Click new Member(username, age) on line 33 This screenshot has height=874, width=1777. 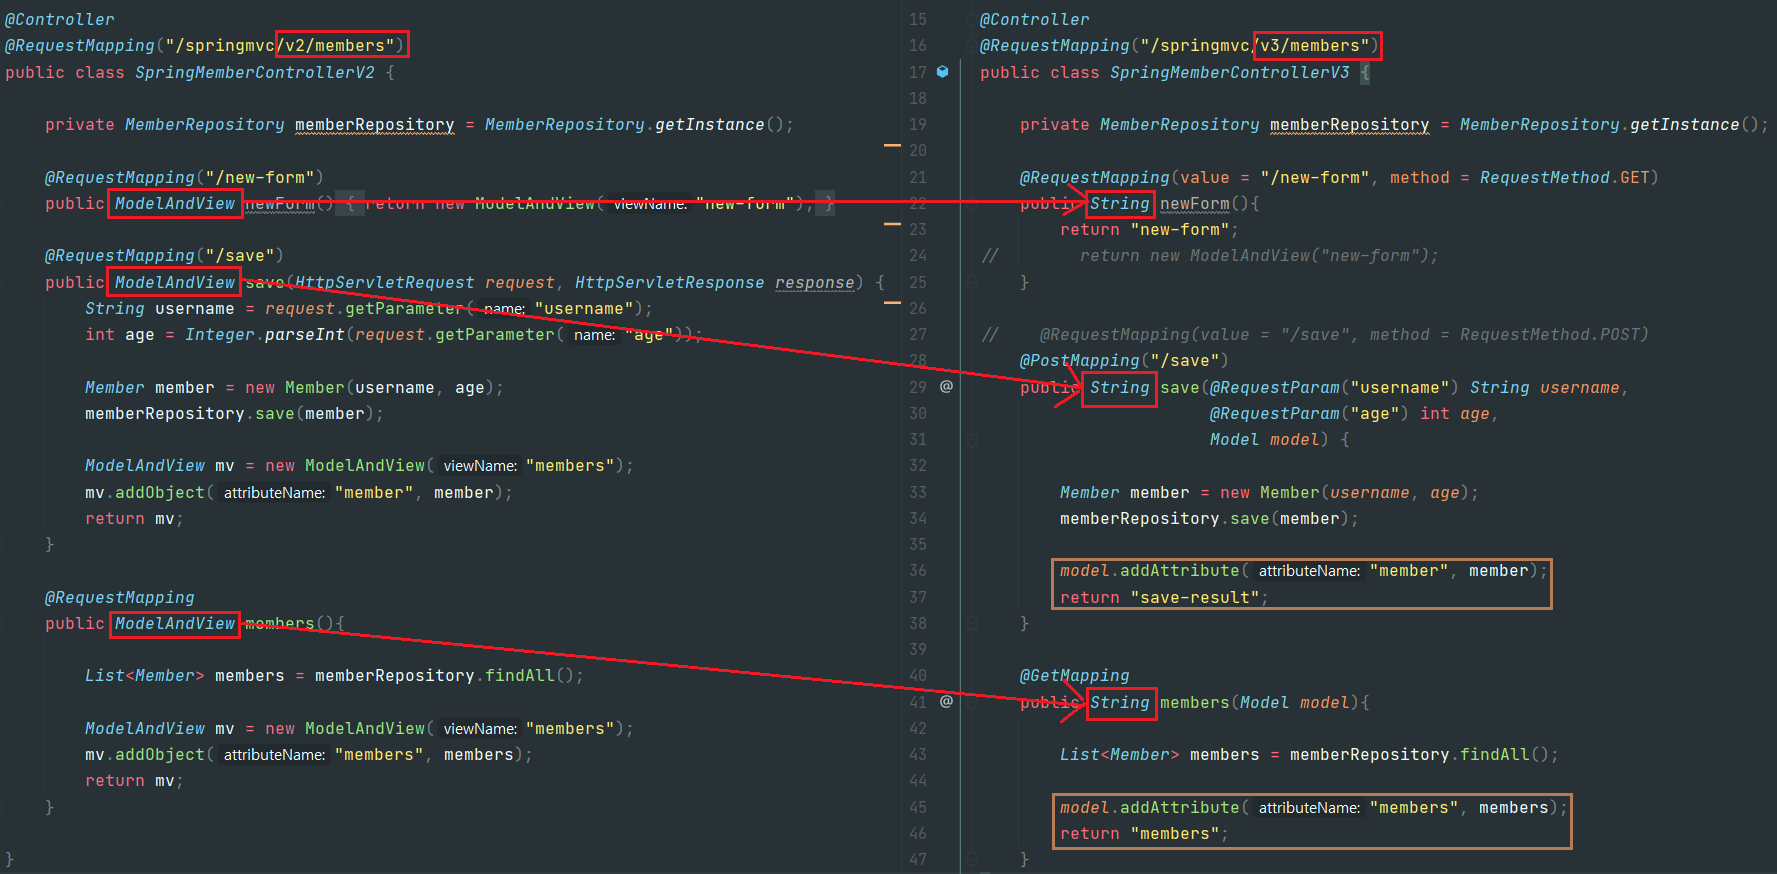click(x=1344, y=493)
